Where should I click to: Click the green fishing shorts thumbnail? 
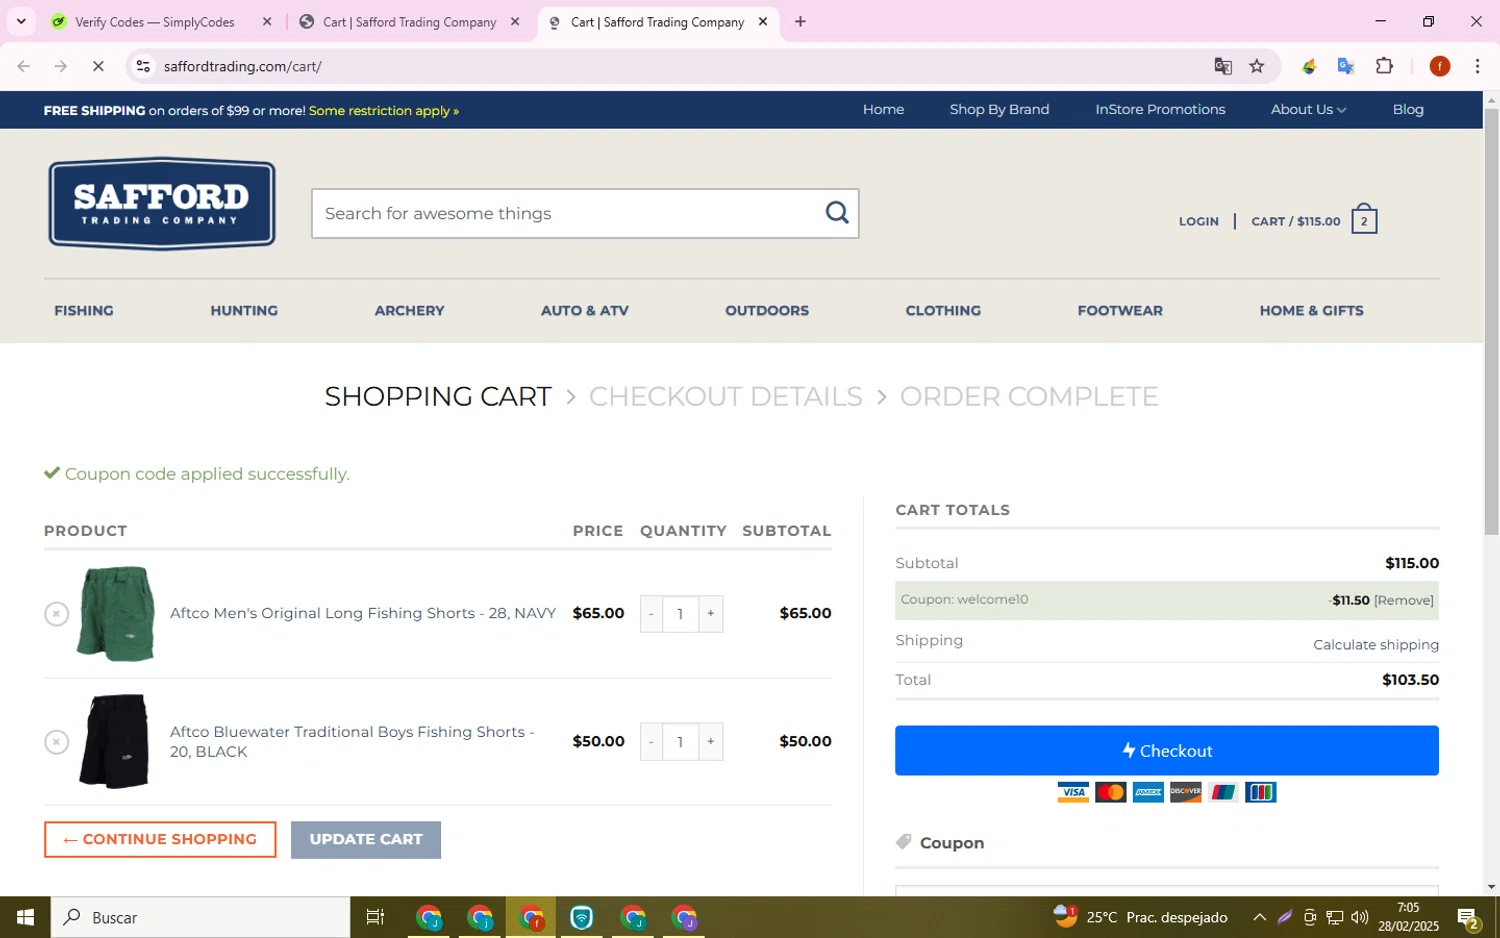(x=116, y=614)
